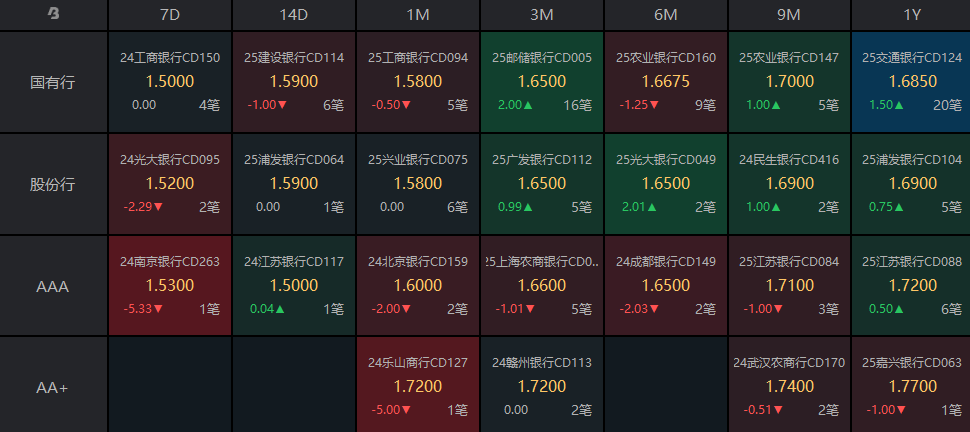Viewport: 970px width, 432px height.
Task: Open the 24乐山商行CD127 quote cell
Action: click(x=418, y=387)
